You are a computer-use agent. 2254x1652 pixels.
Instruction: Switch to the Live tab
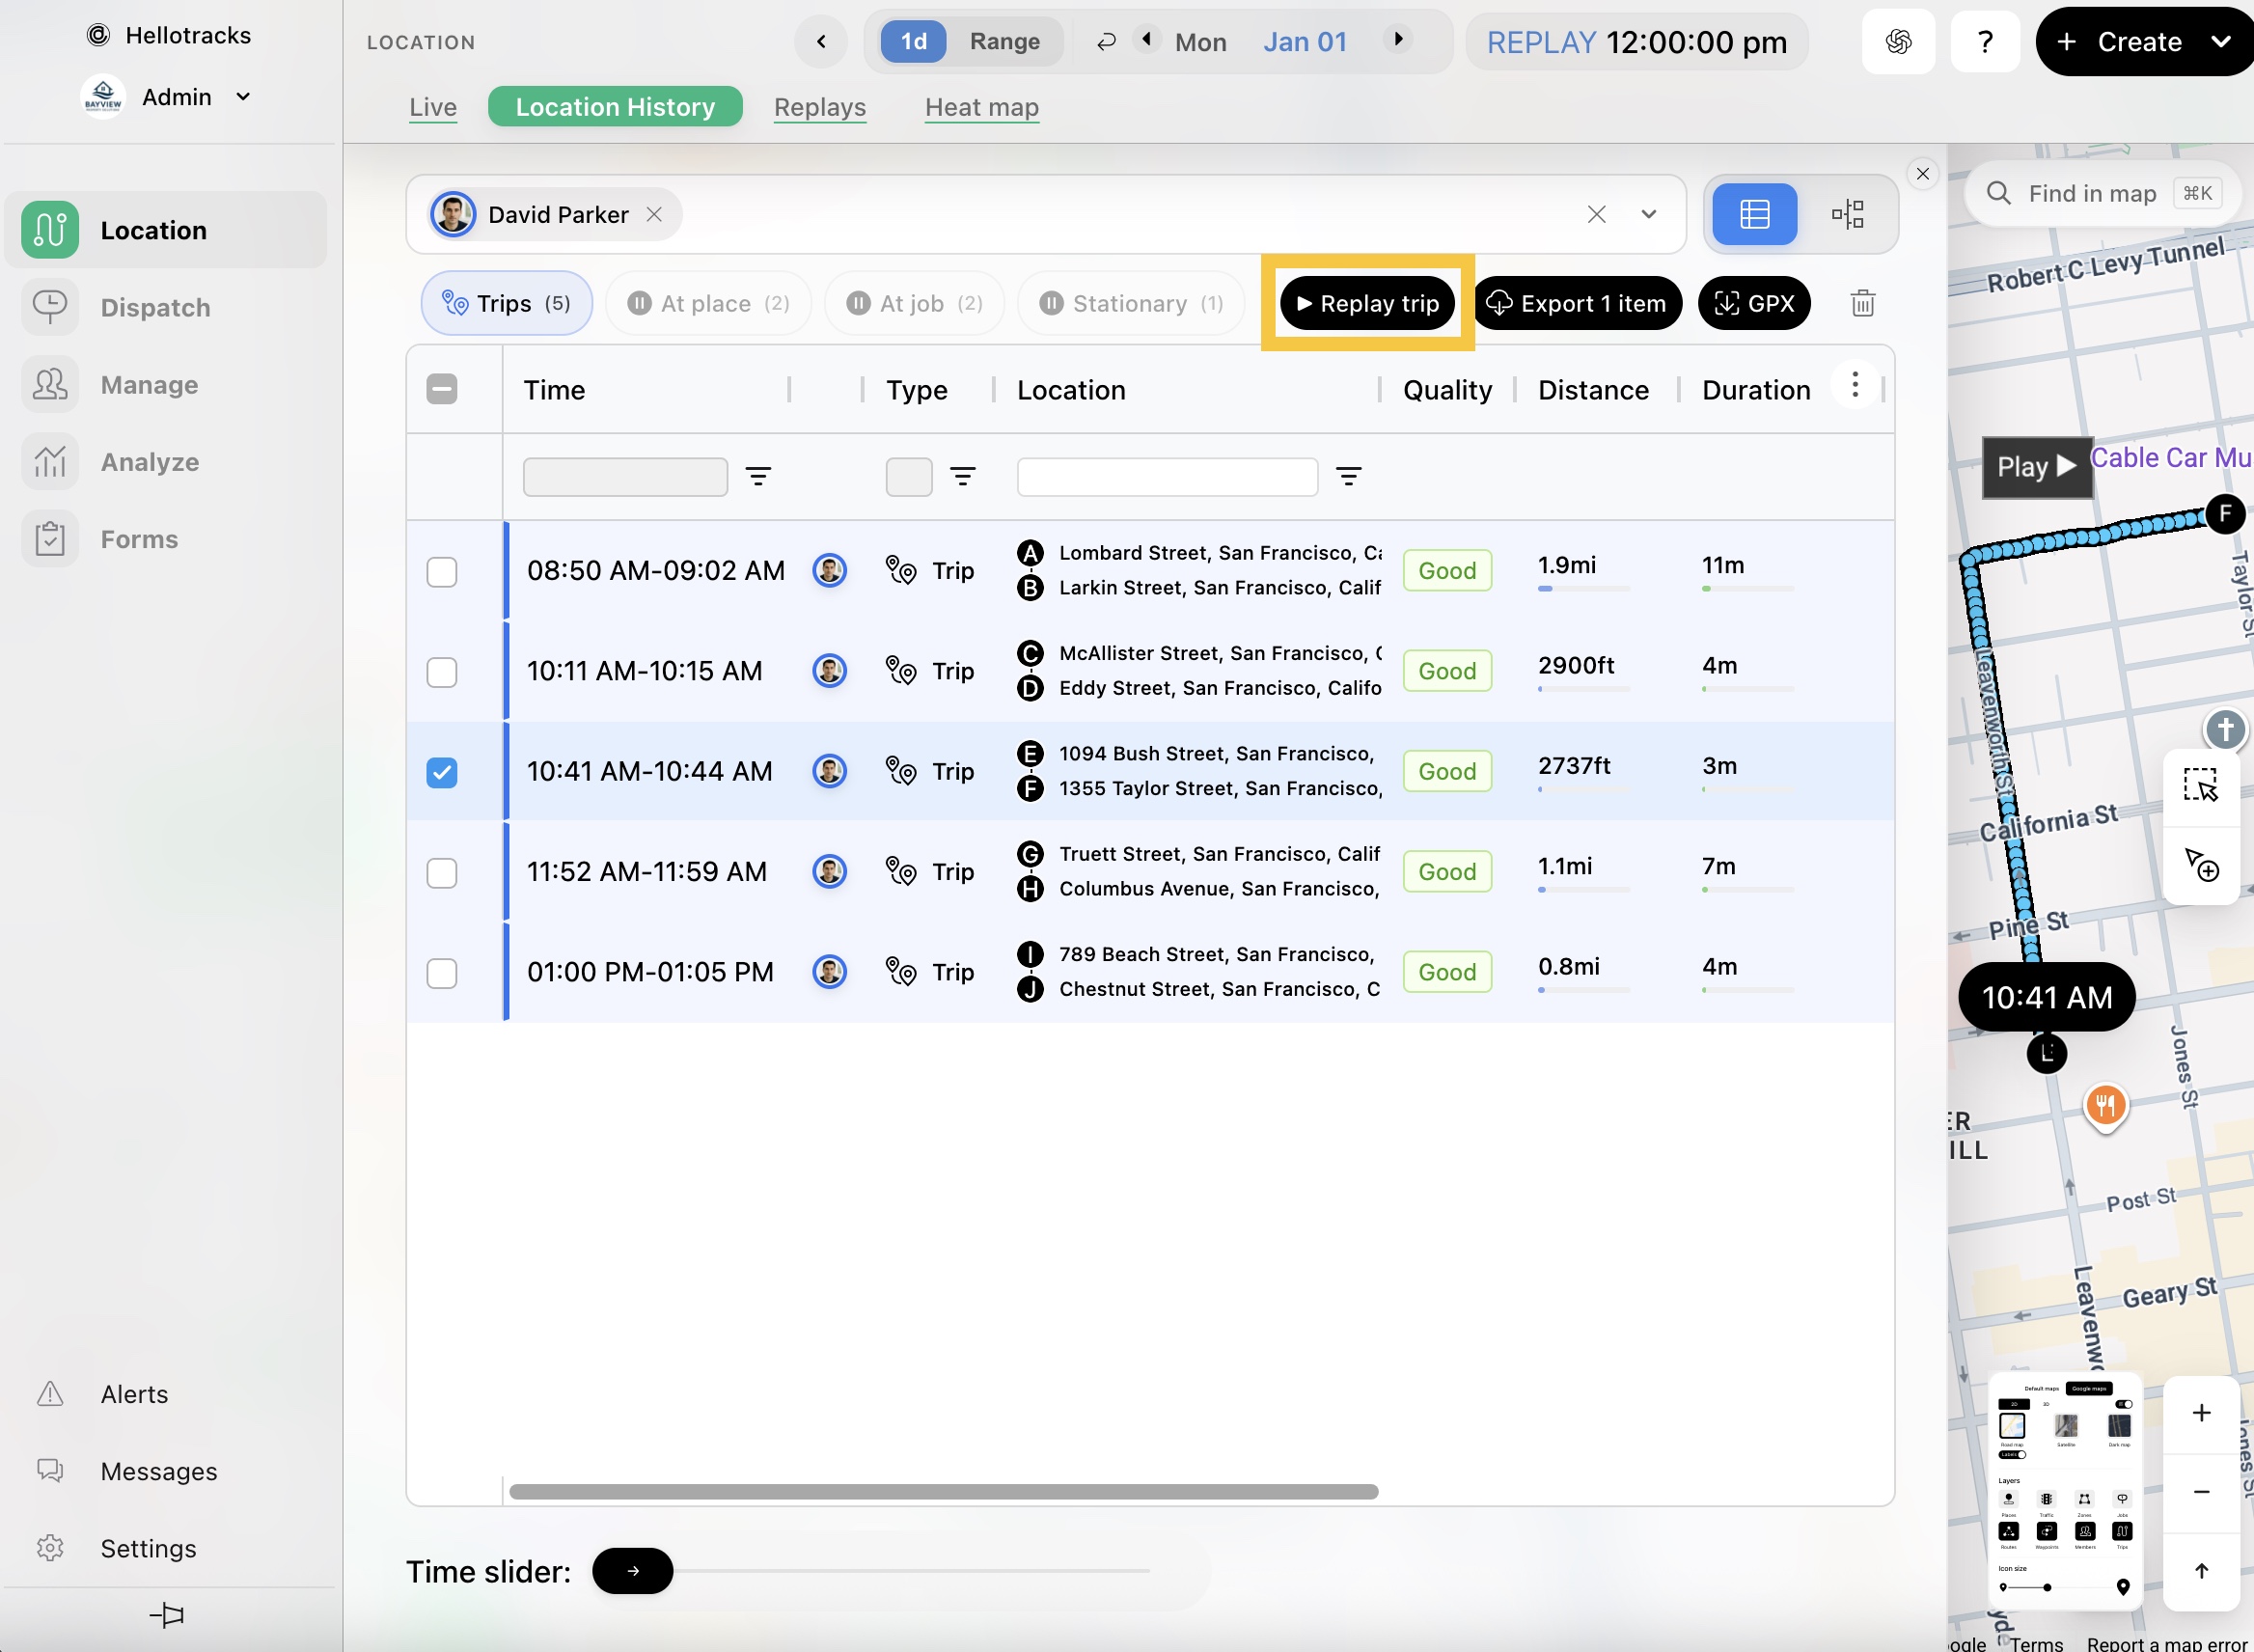coord(433,106)
